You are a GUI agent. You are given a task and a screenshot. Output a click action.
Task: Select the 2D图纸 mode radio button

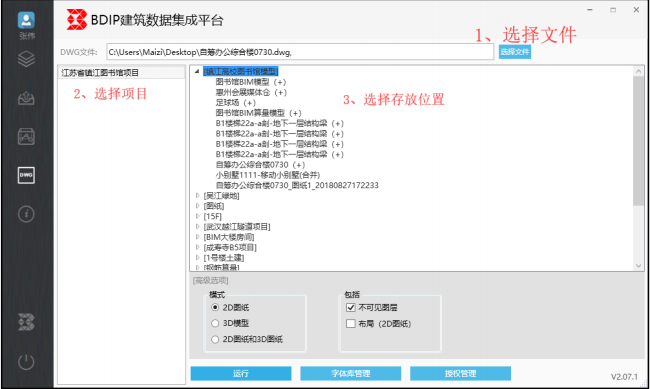(x=215, y=307)
